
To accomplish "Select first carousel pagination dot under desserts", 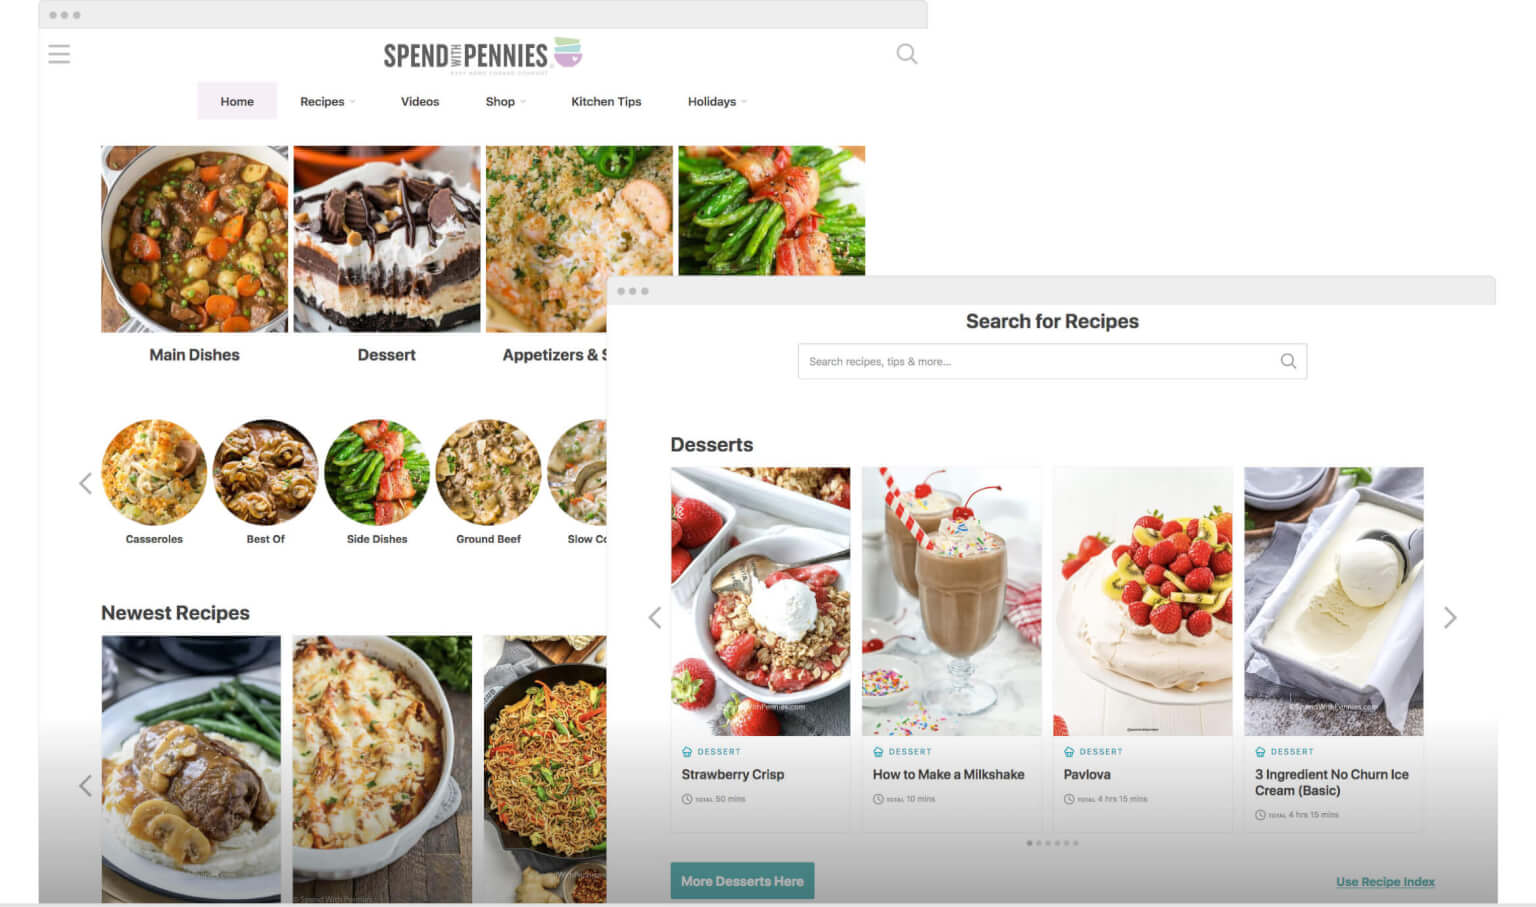I will pos(1029,843).
